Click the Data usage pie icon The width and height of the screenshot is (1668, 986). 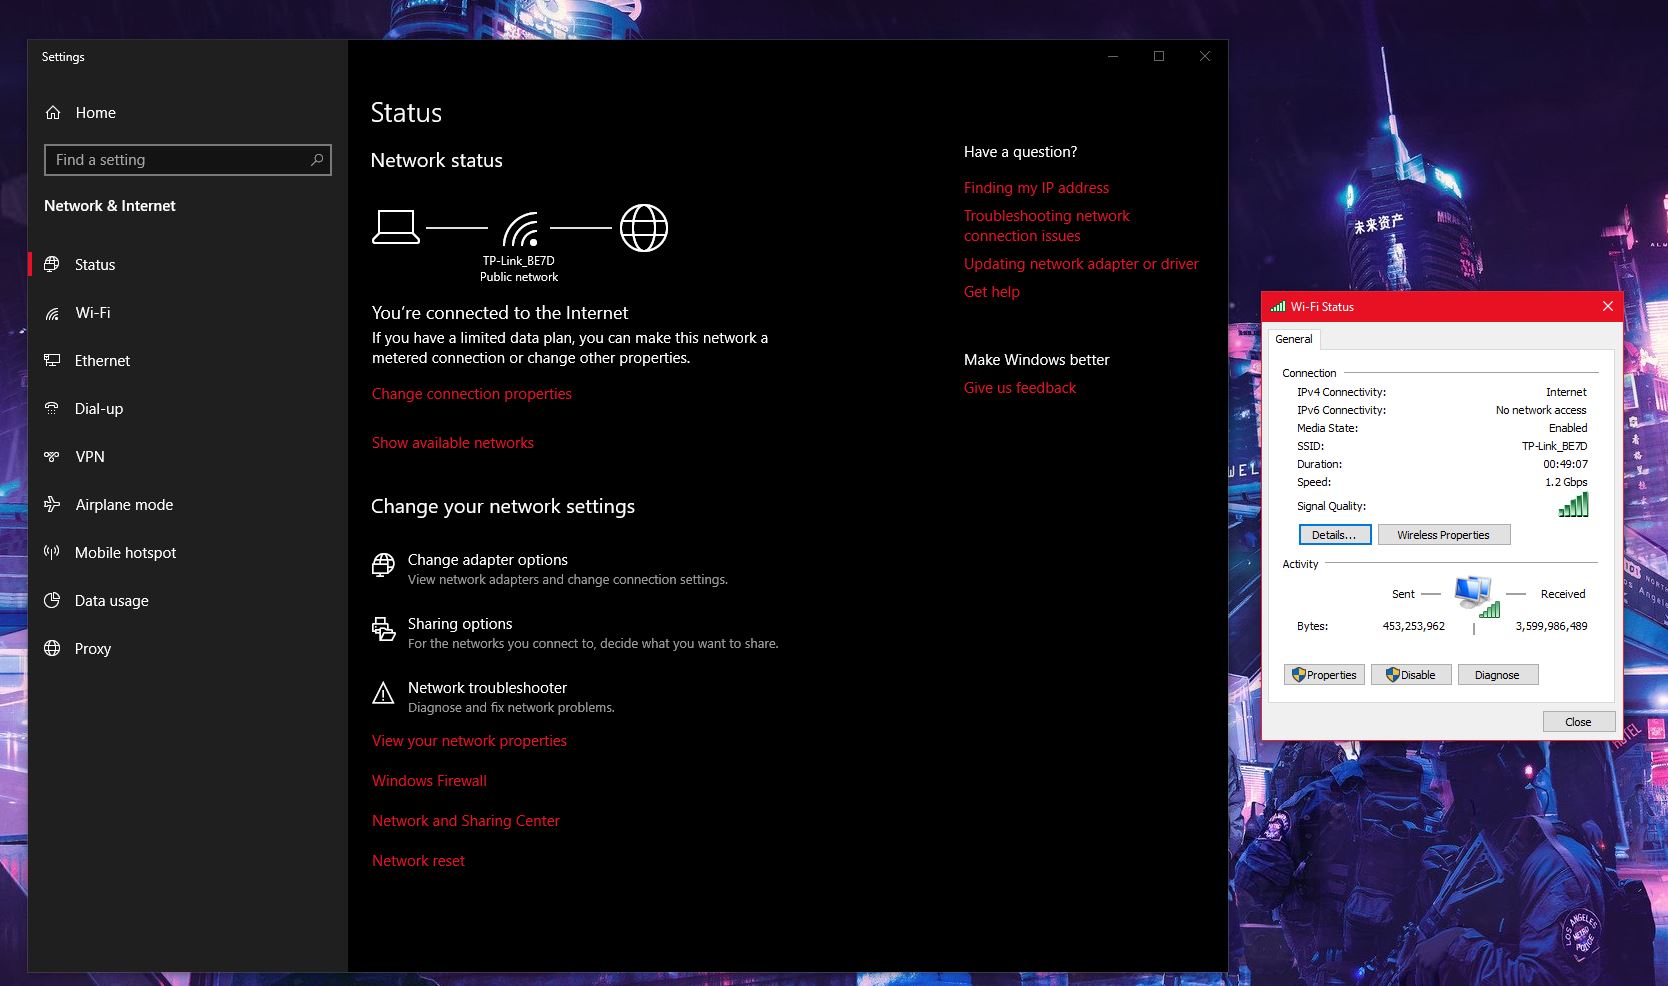click(52, 601)
